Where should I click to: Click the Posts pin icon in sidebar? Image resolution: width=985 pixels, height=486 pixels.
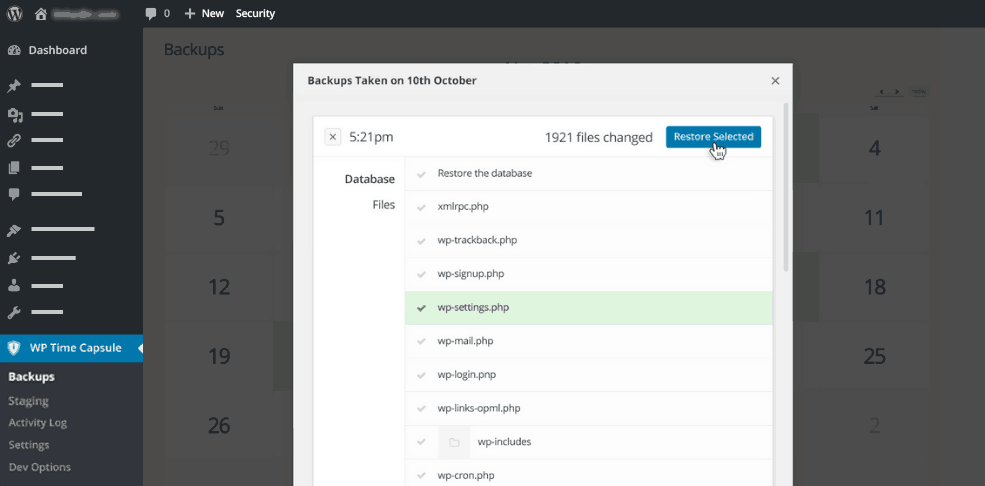point(14,86)
